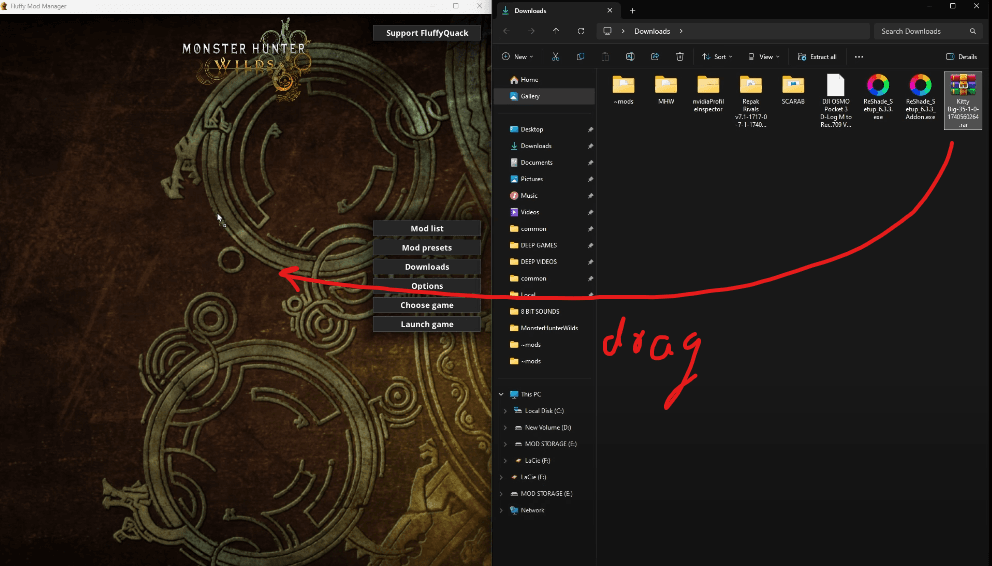Screen dimensions: 992x566
Task: Click the This PC monitor icon in address bar
Action: 607,31
